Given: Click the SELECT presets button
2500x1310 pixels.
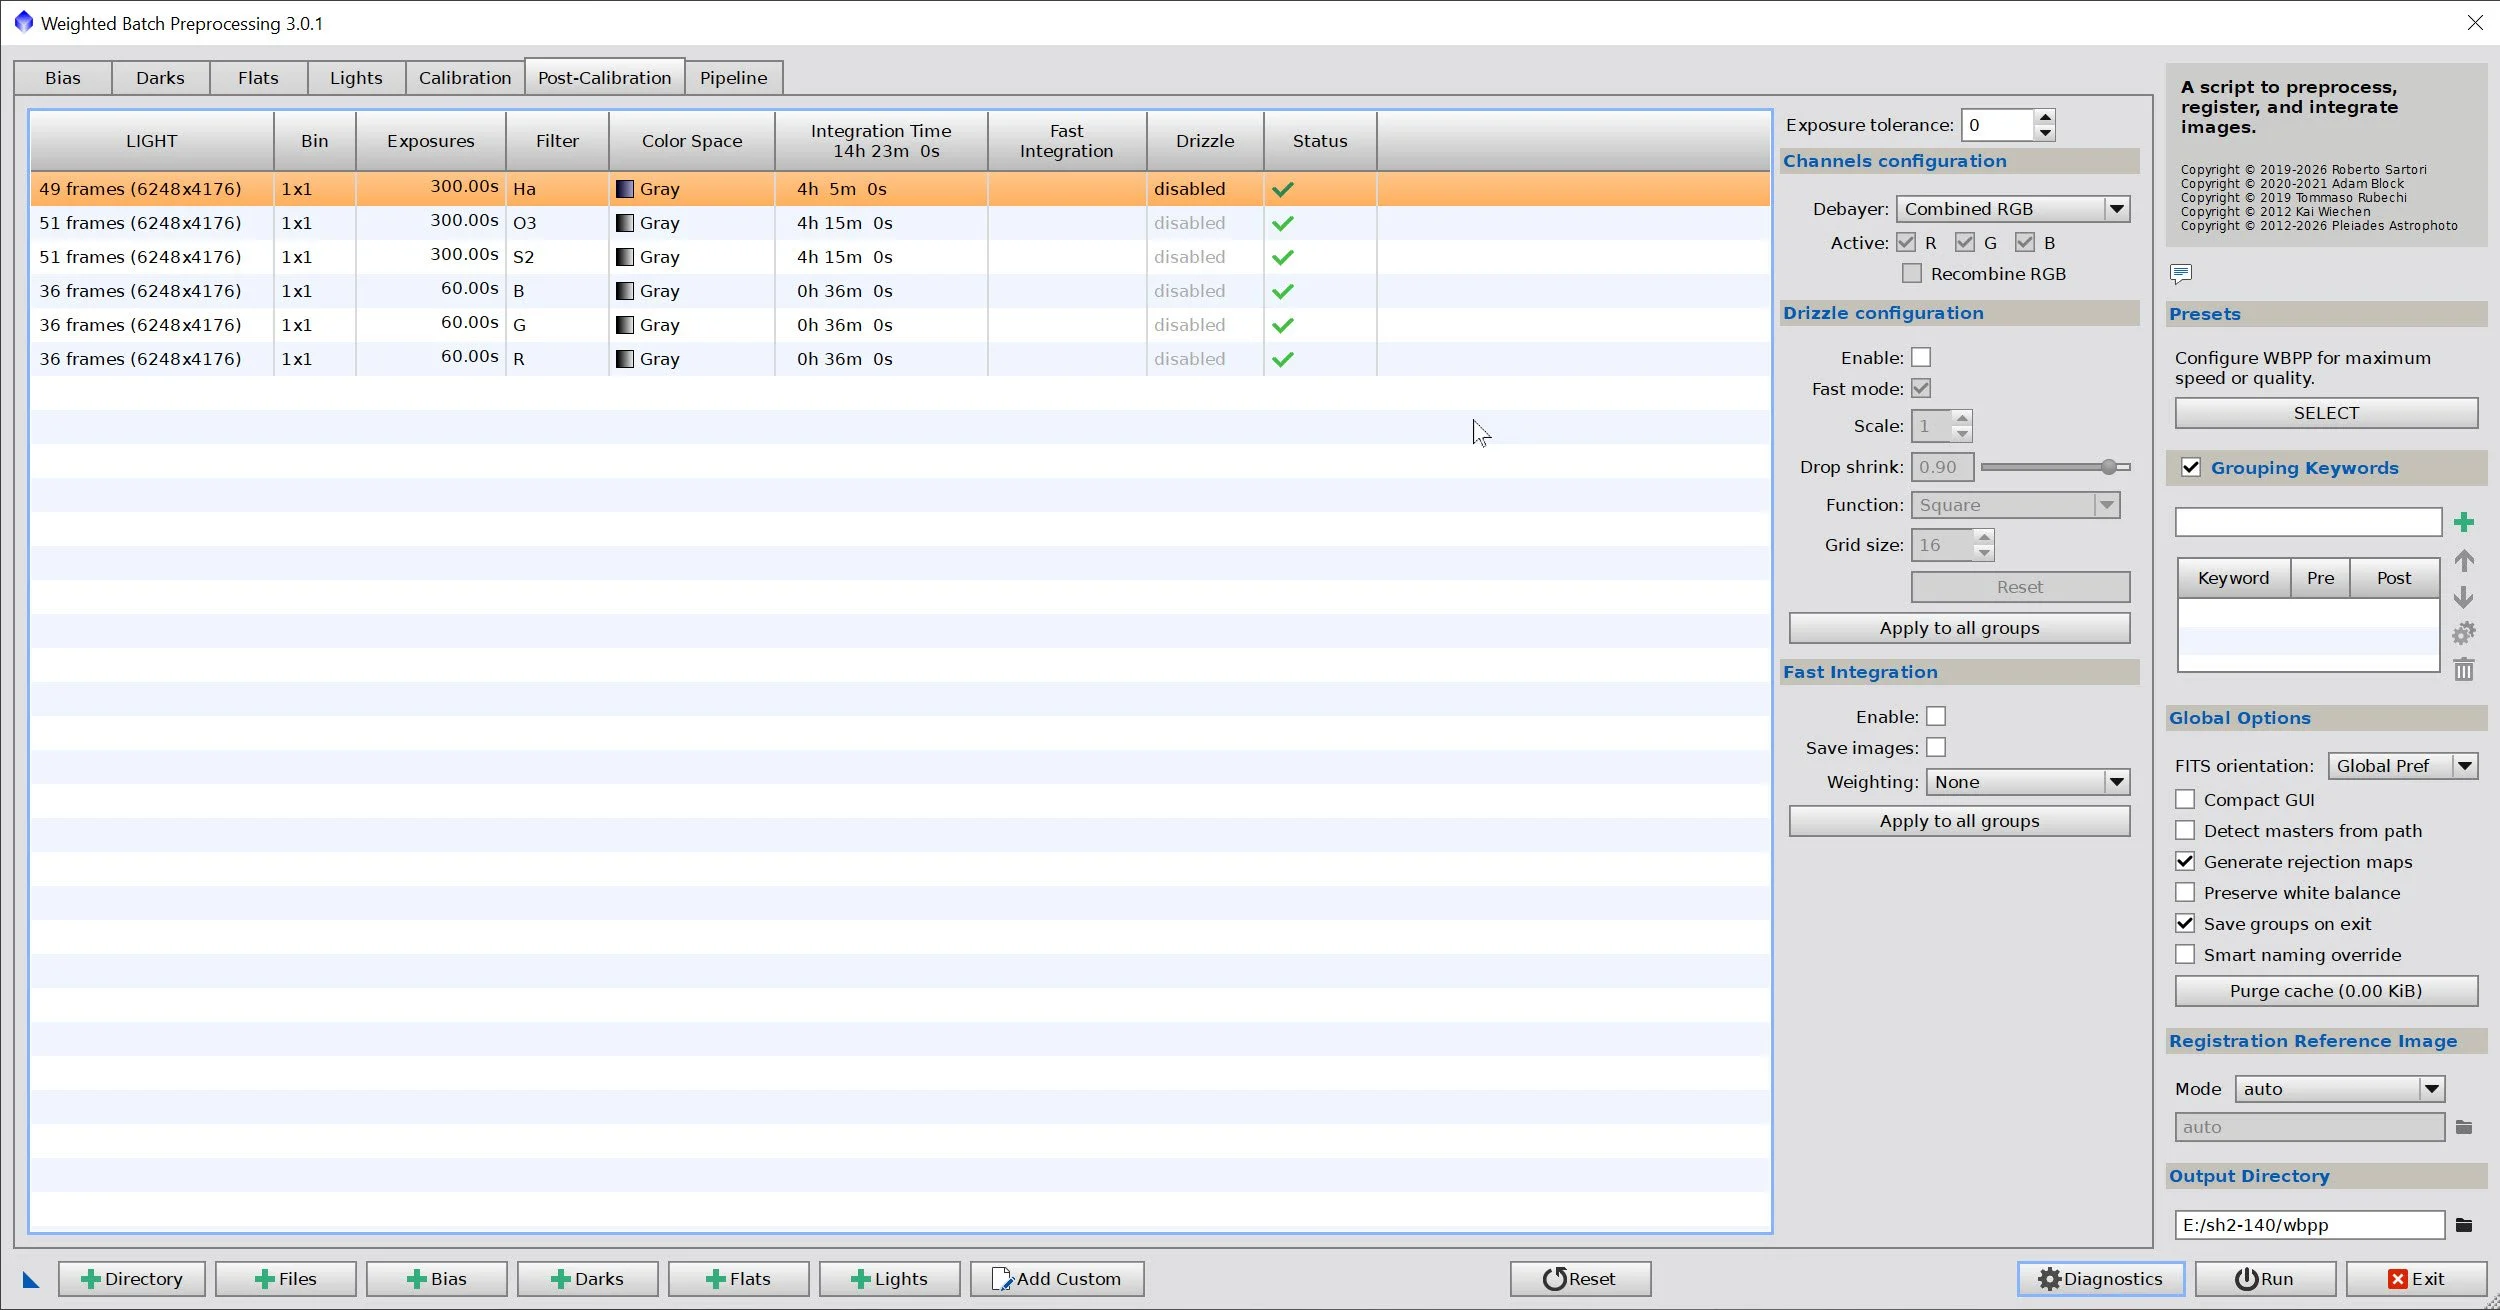Looking at the screenshot, I should pyautogui.click(x=2326, y=413).
